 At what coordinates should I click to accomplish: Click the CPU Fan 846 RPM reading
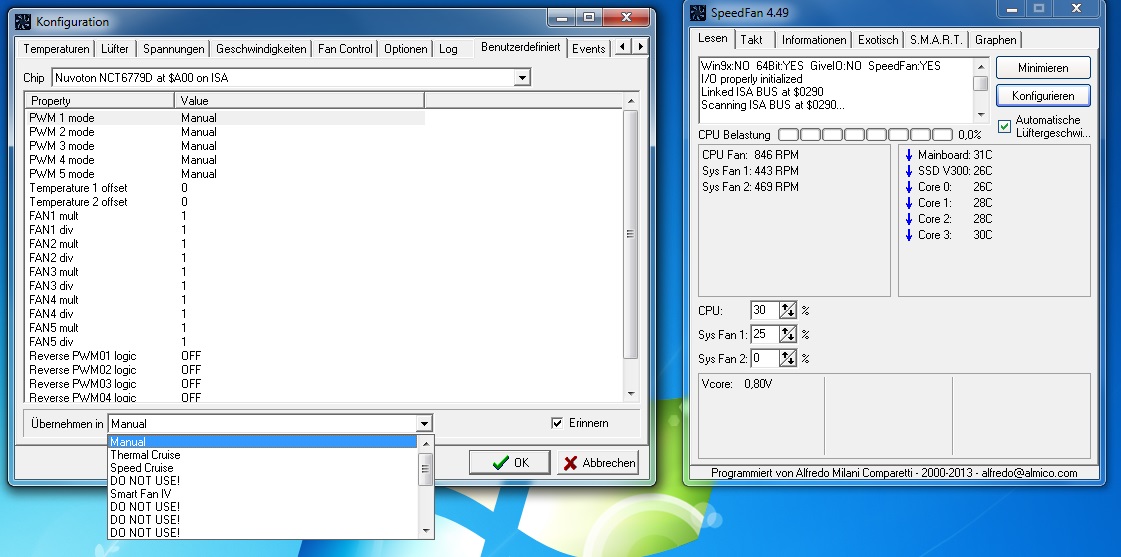coord(751,154)
